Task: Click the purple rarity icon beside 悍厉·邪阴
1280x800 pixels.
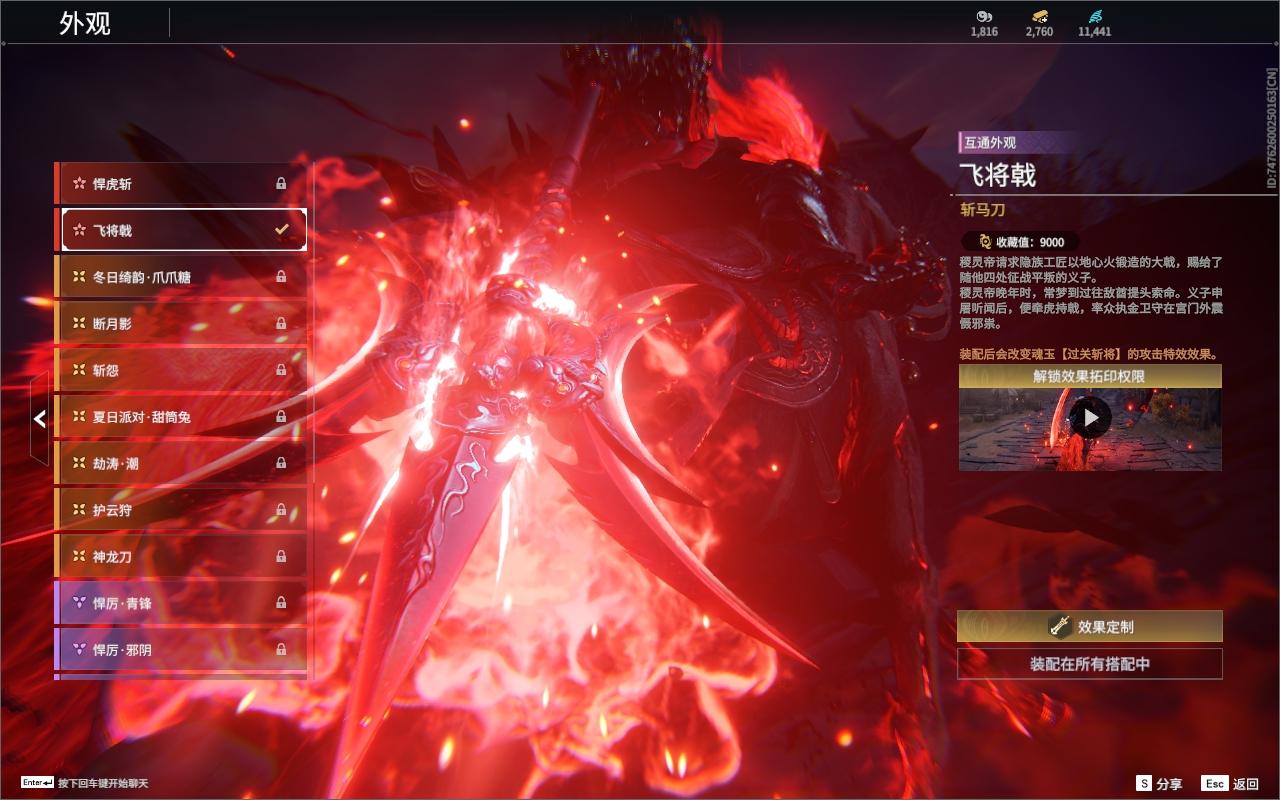Action: coord(79,649)
